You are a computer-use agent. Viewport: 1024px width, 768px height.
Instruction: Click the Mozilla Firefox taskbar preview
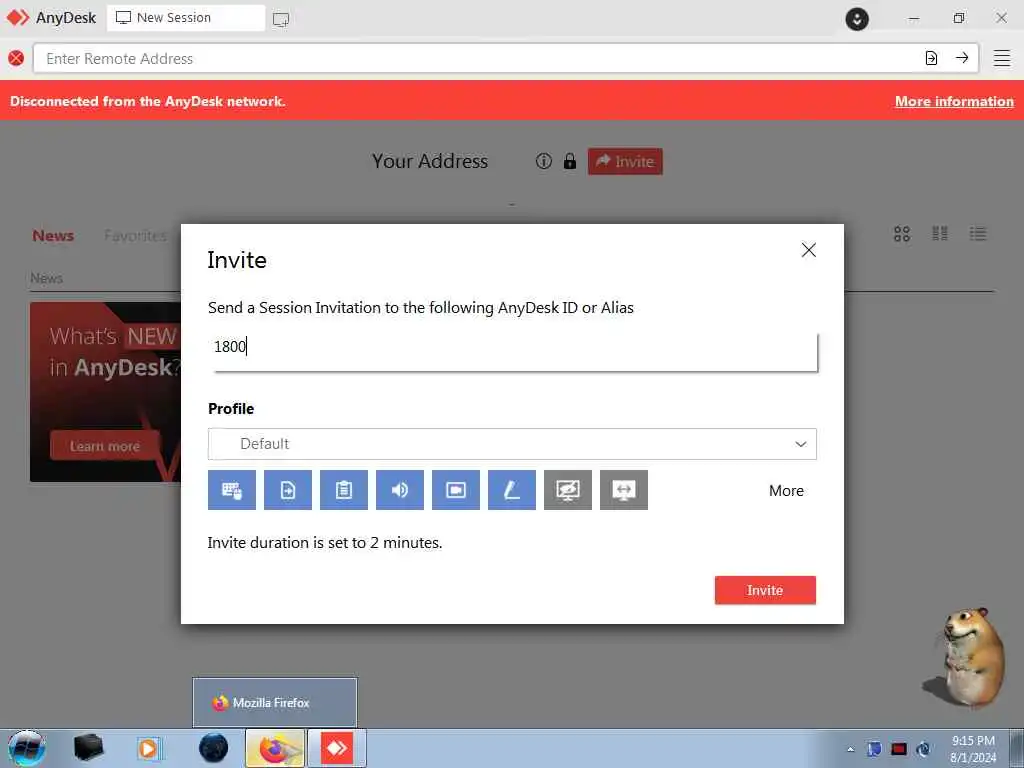tap(275, 703)
